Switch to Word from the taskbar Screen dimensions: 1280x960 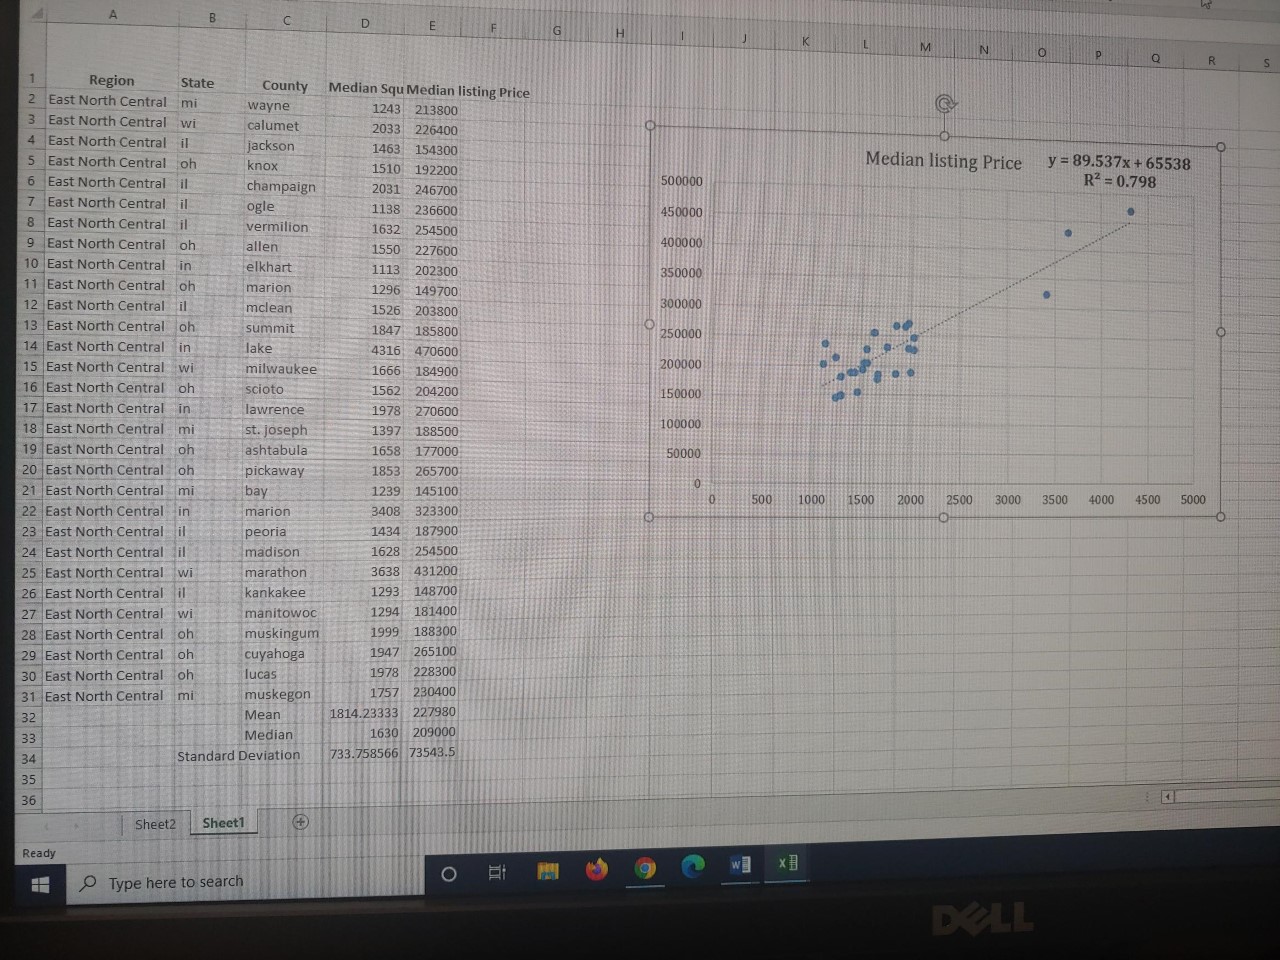[x=740, y=864]
